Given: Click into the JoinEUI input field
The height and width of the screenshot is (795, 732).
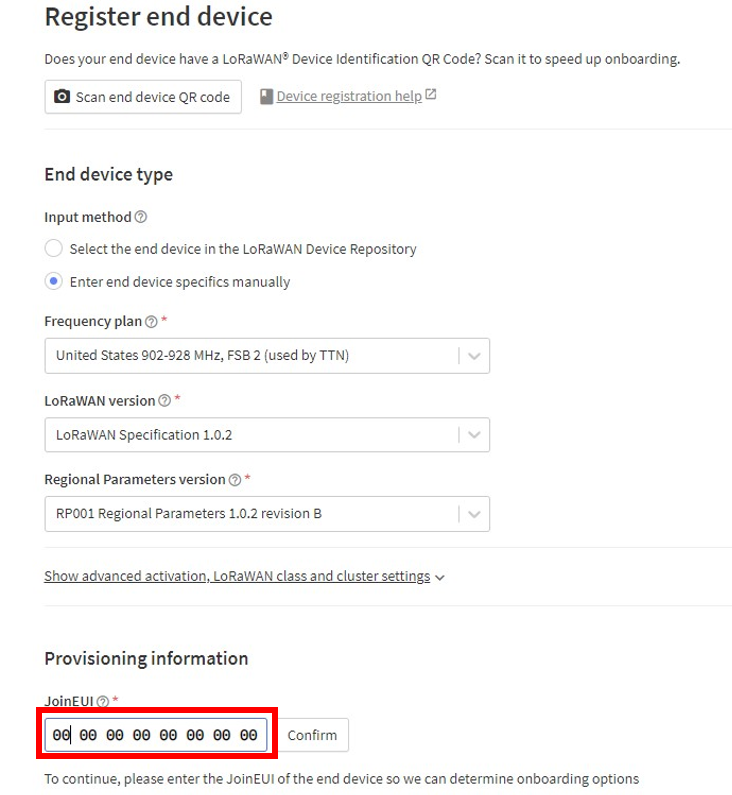Looking at the screenshot, I should 156,735.
